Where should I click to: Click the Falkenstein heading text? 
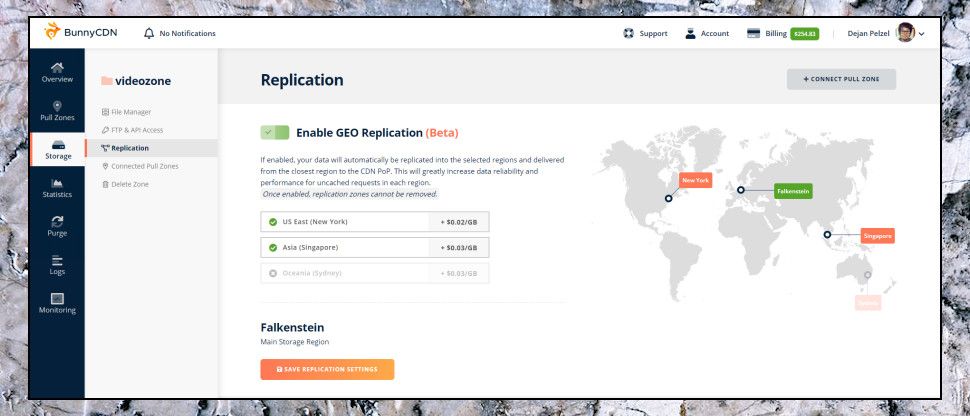(x=292, y=327)
